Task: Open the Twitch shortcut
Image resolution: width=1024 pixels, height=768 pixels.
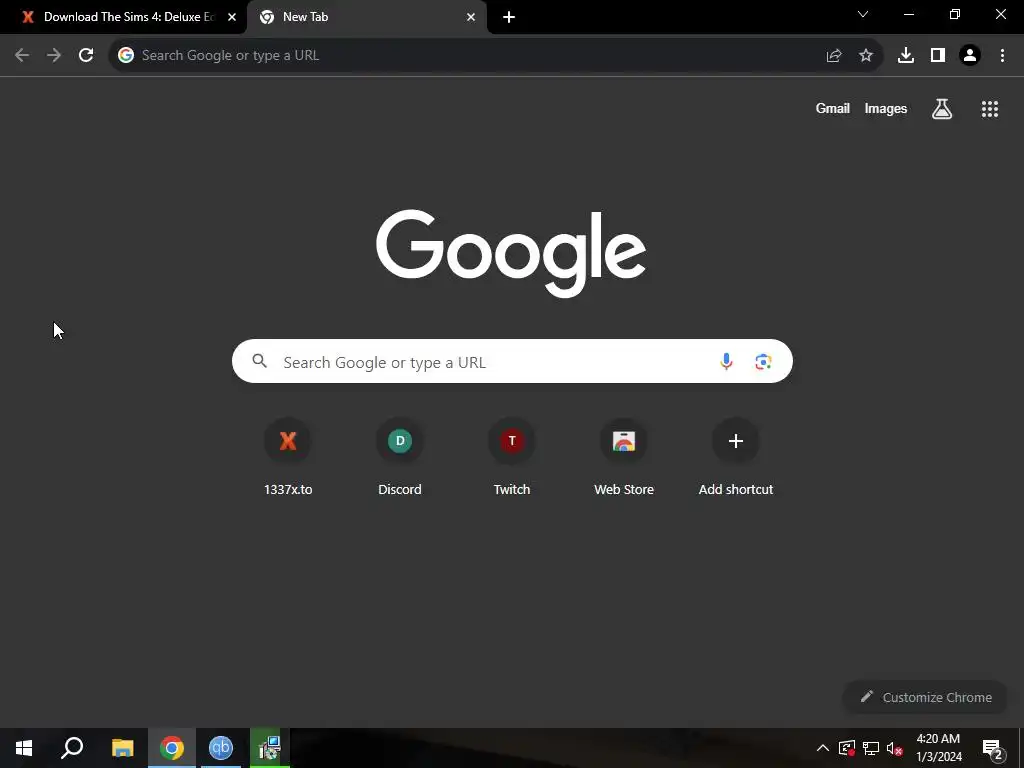Action: 512,456
